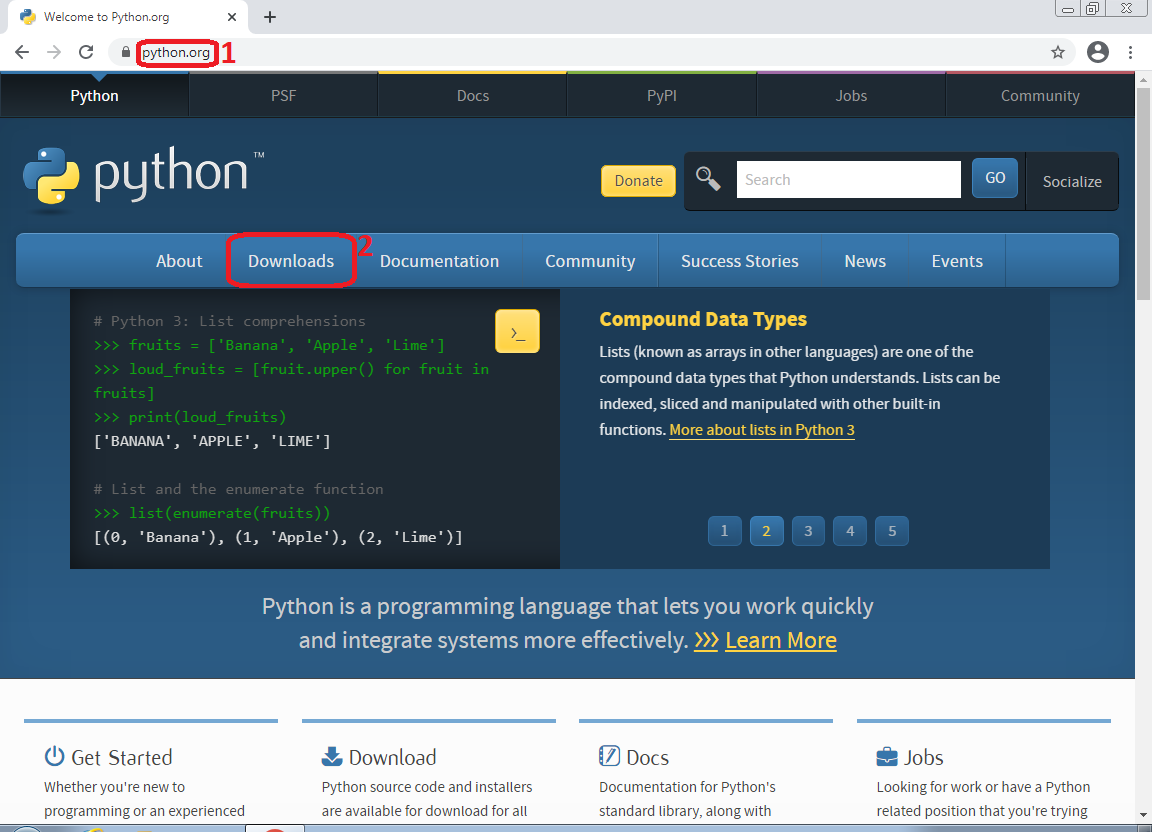Bookmark this page with star icon
The width and height of the screenshot is (1152, 832).
[x=1058, y=53]
